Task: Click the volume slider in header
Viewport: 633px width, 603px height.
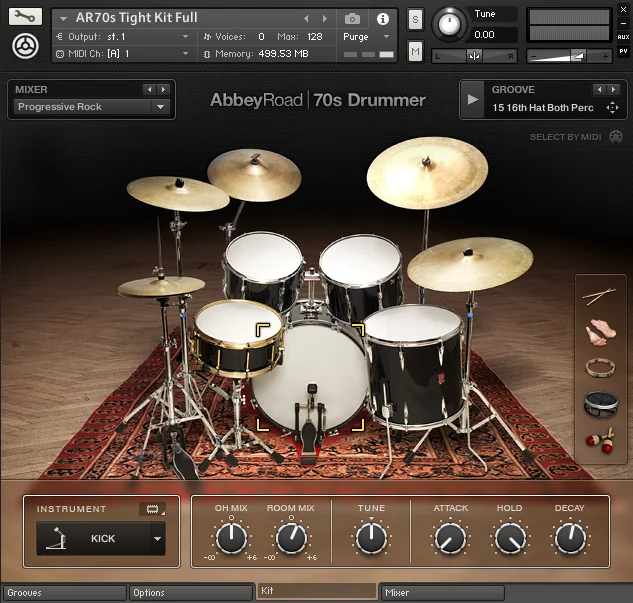Action: (x=569, y=56)
